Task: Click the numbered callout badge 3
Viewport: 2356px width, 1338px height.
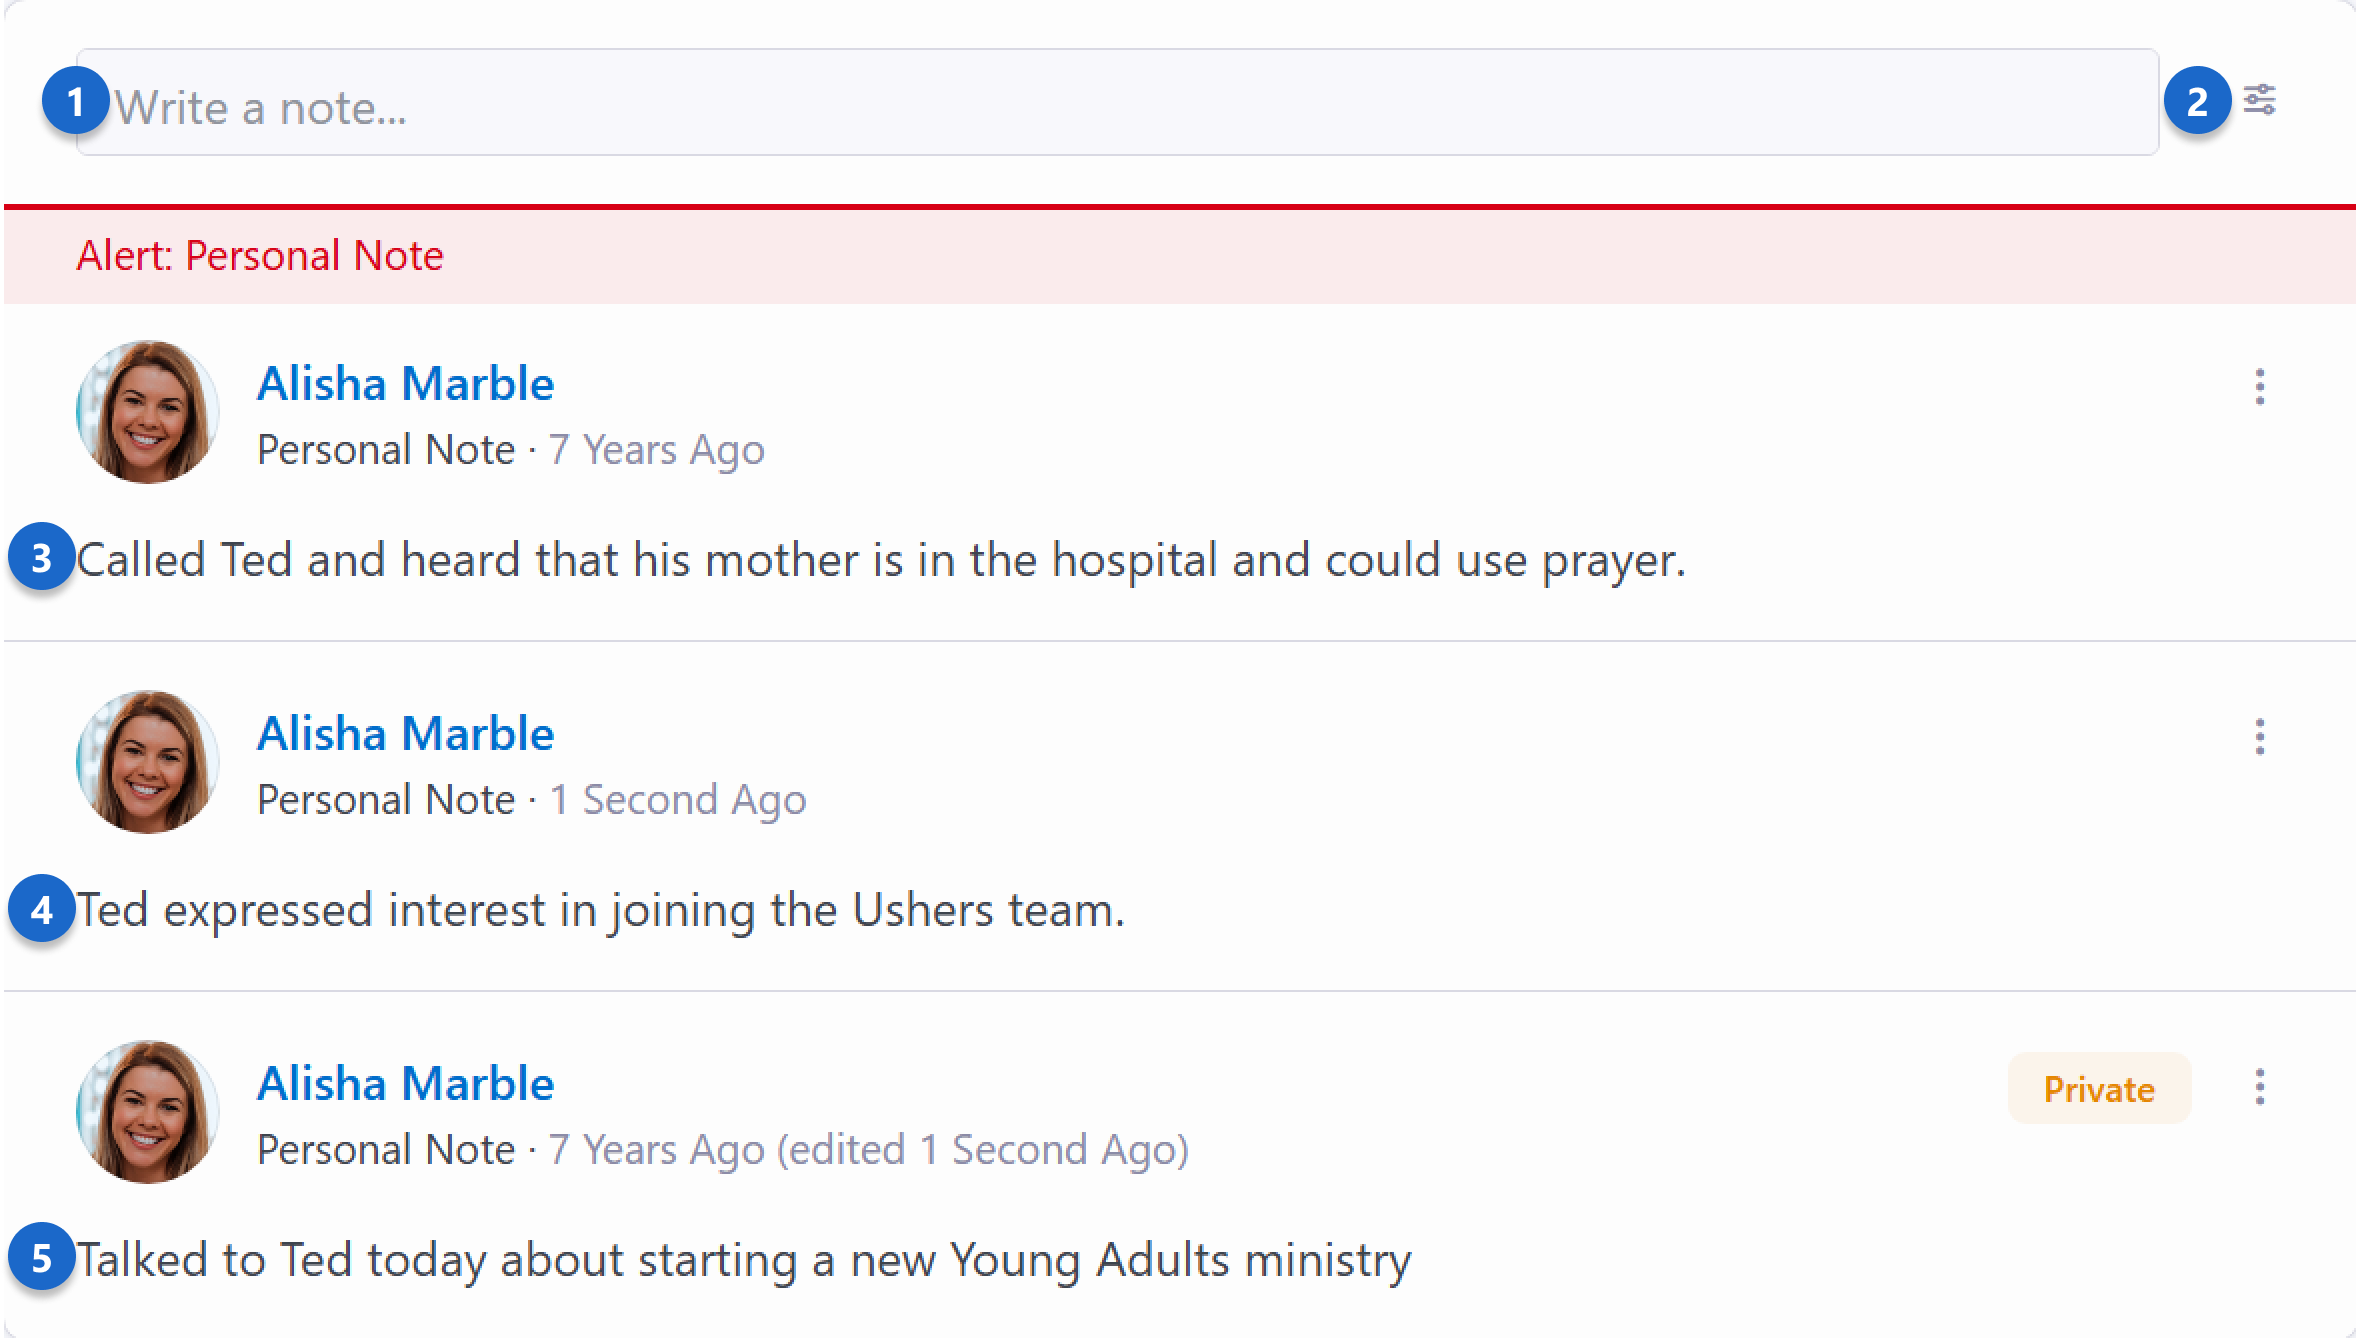Action: [41, 558]
